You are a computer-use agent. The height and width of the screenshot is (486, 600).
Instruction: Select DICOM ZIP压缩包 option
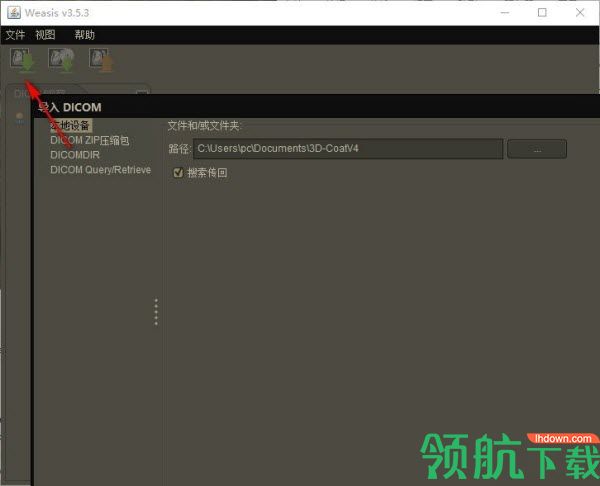[x=90, y=140]
